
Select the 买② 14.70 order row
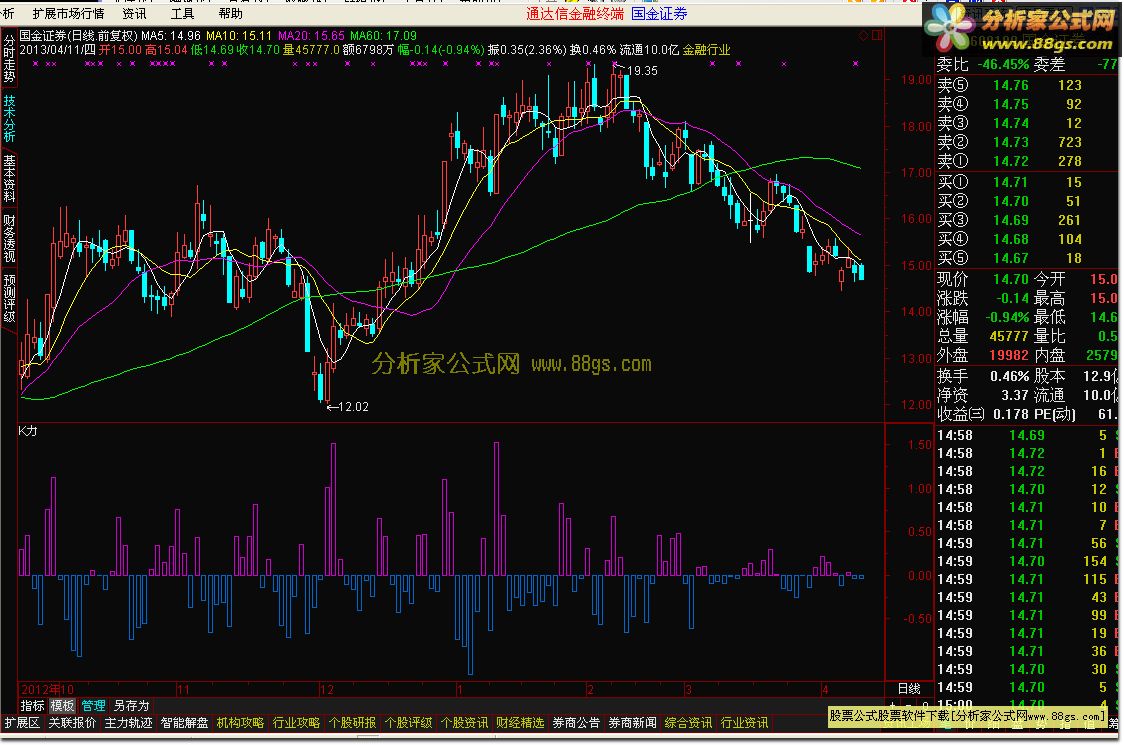(x=1027, y=201)
